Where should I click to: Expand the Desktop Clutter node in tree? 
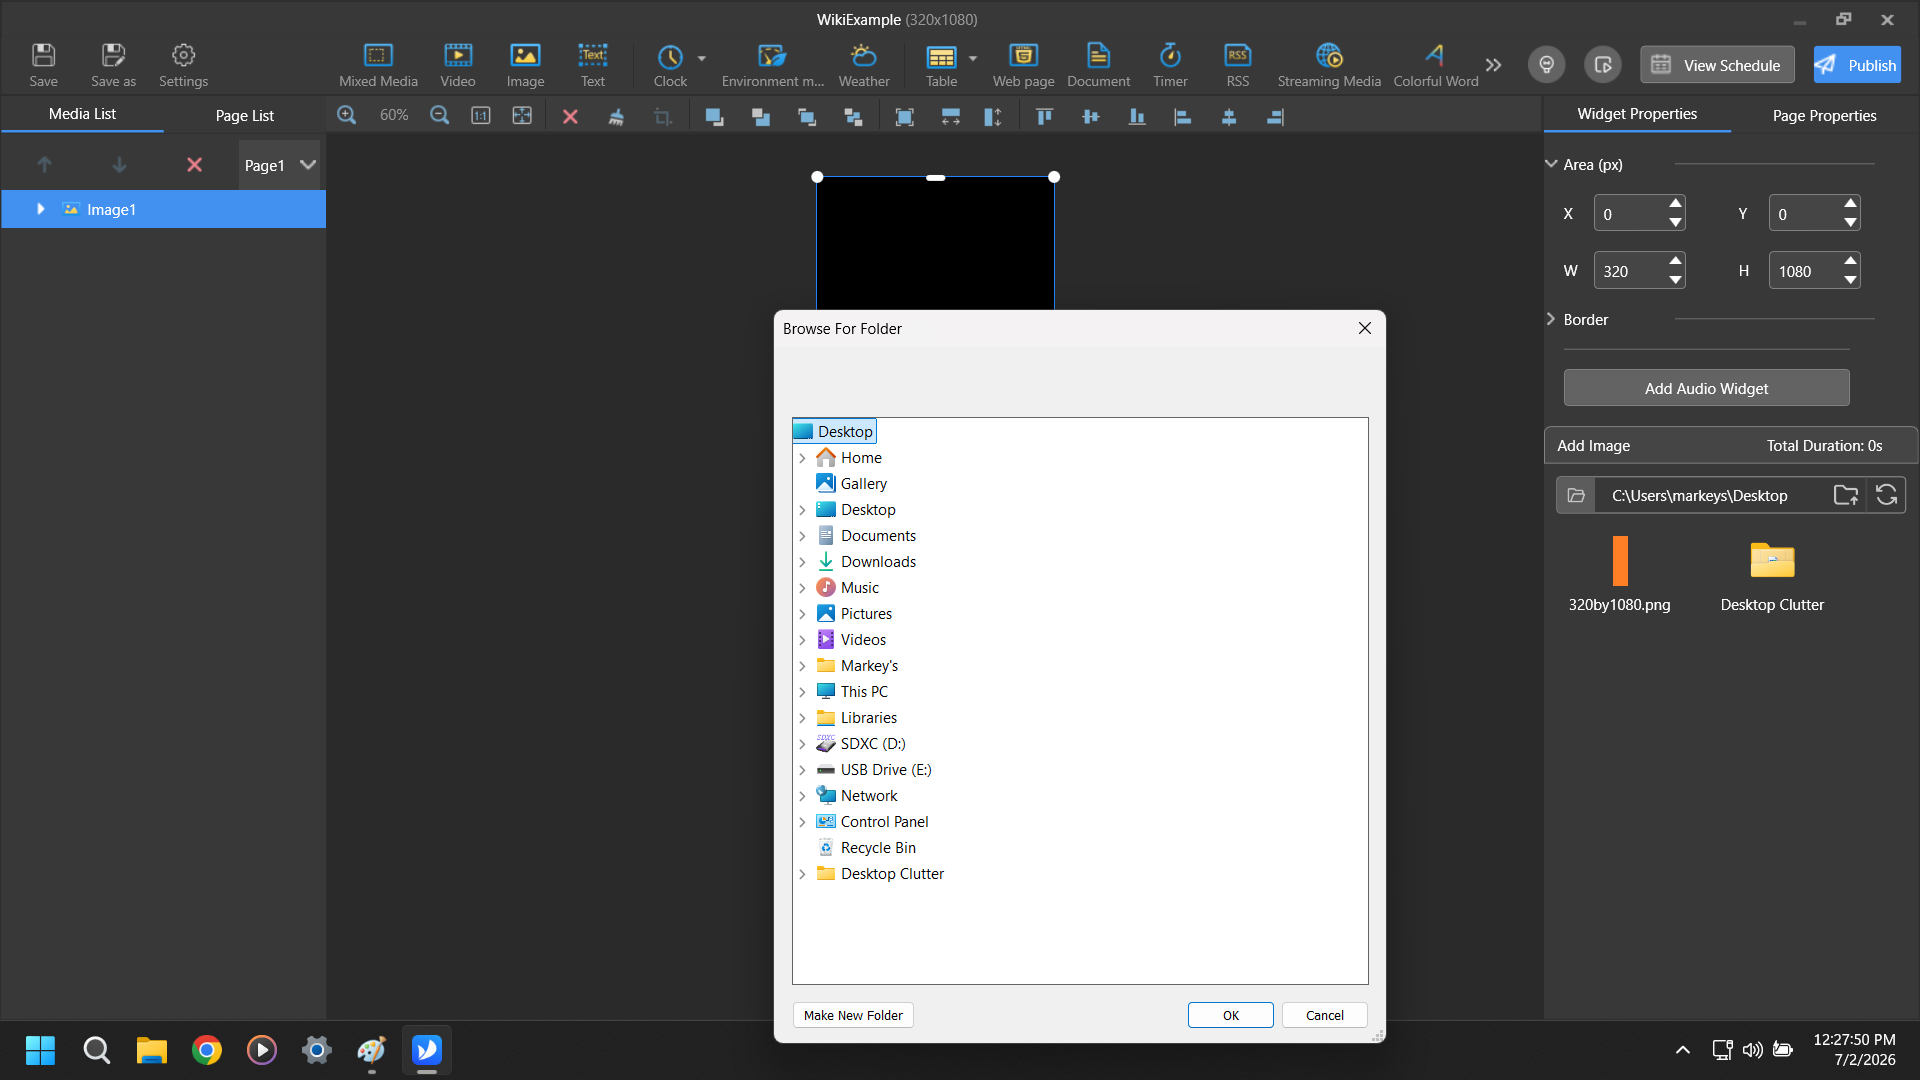coord(802,874)
